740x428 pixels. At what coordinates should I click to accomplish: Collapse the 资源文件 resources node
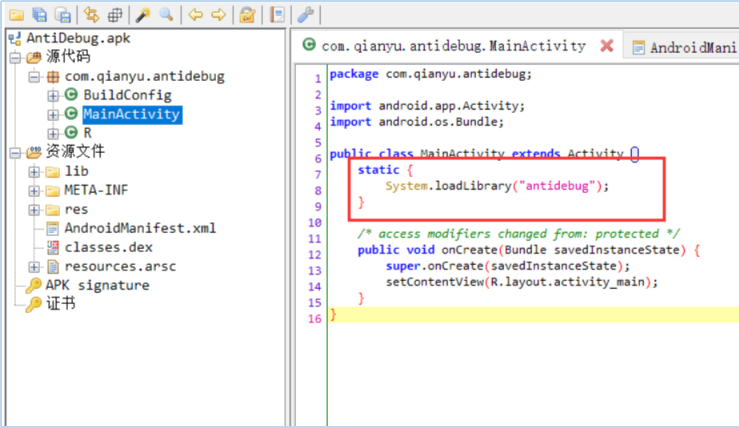15,152
